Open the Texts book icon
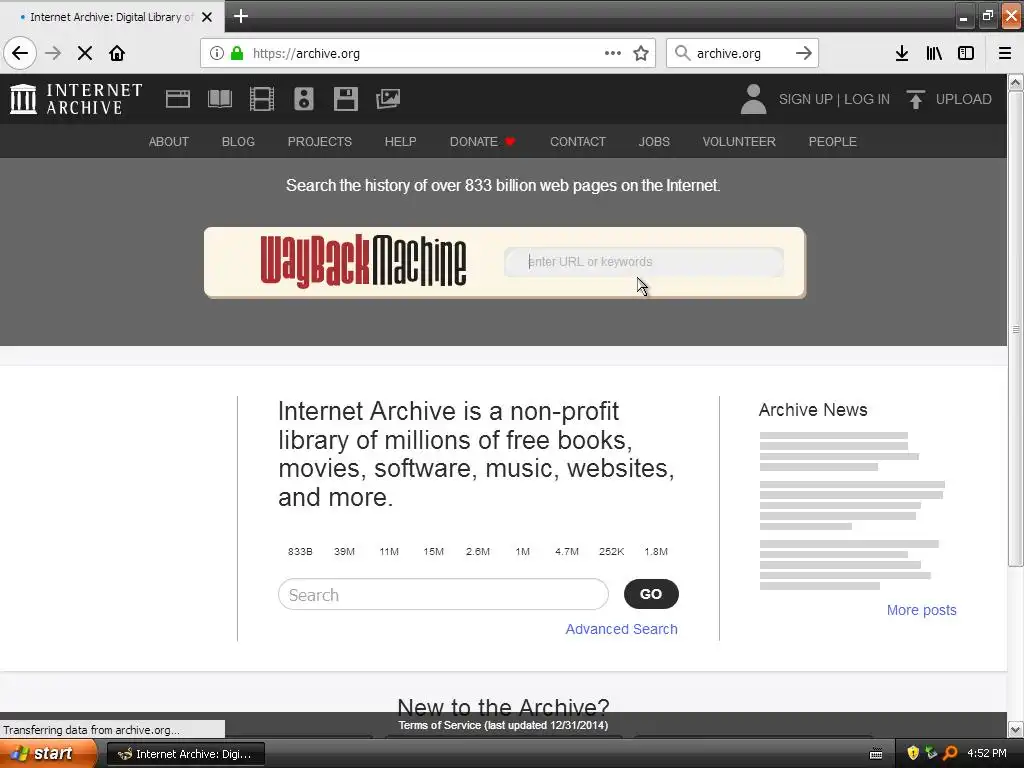The height and width of the screenshot is (768, 1024). [x=219, y=99]
